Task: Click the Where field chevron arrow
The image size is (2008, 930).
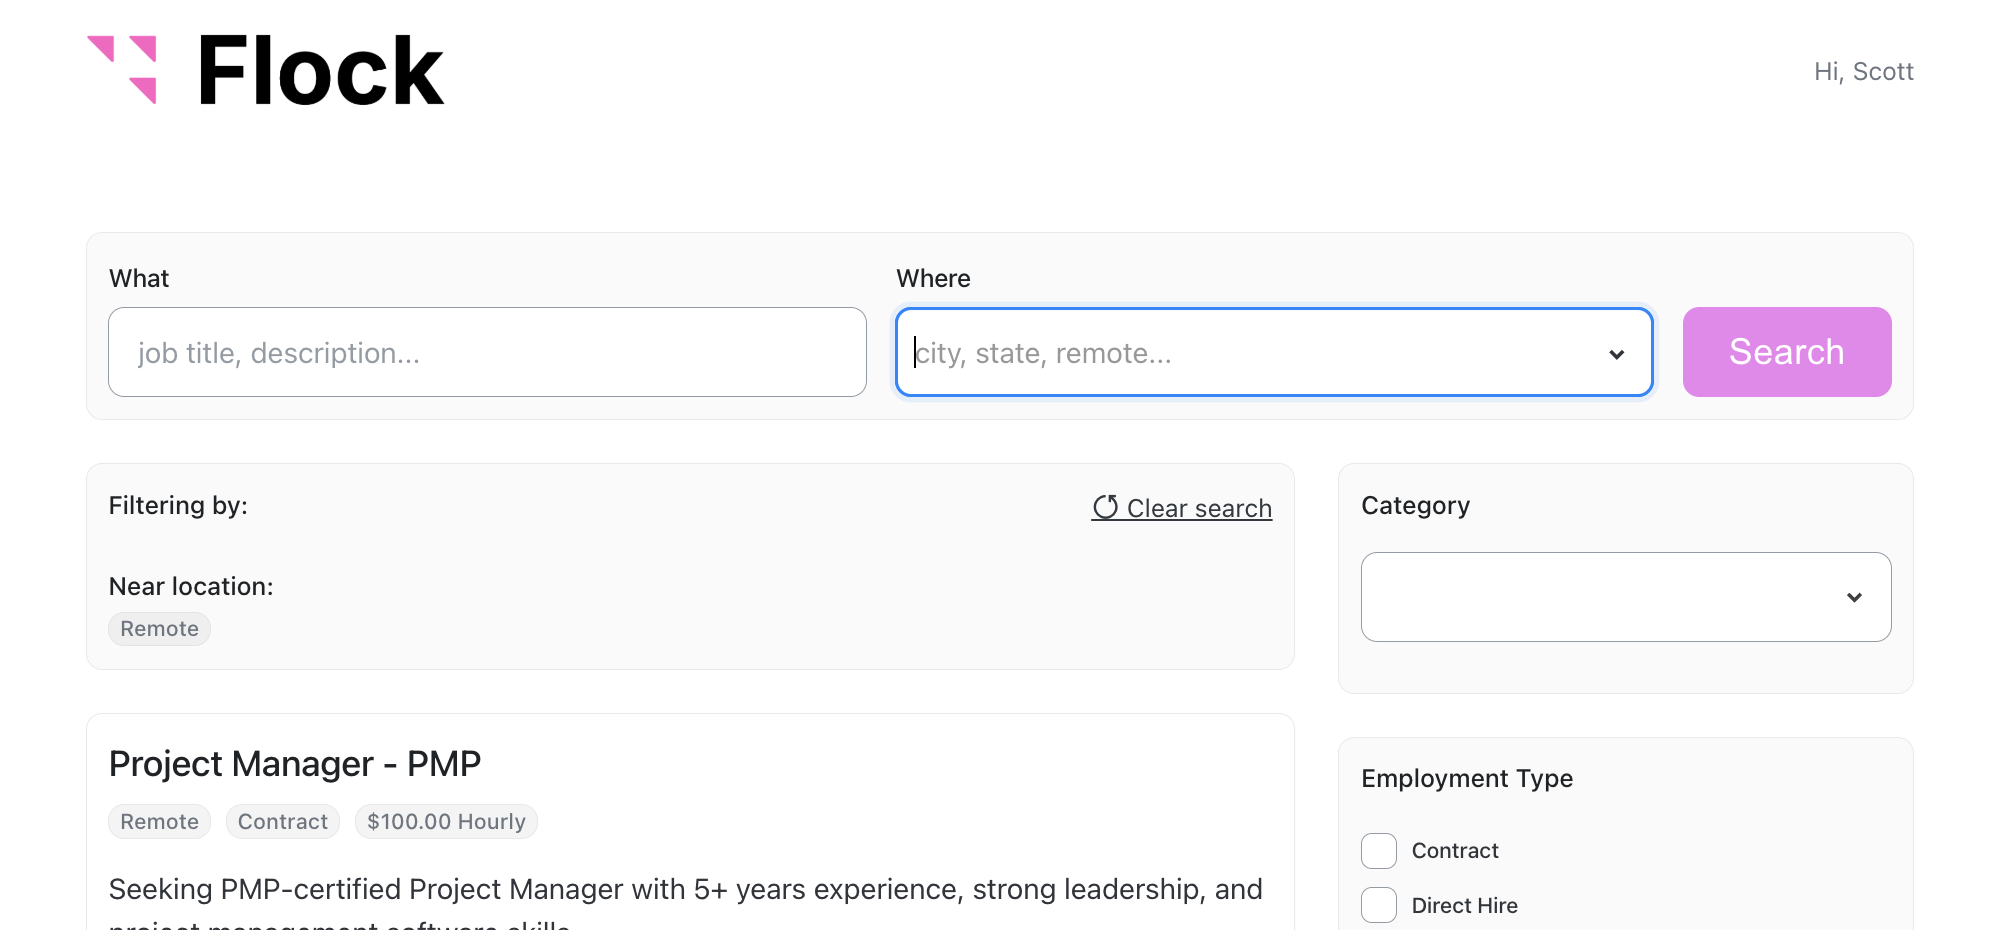Action: point(1616,354)
